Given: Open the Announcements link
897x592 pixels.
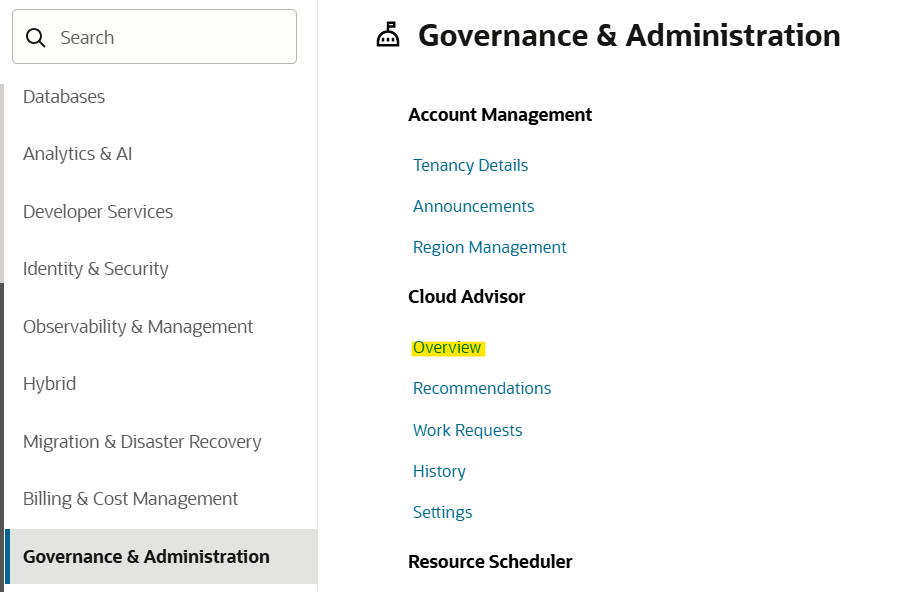Looking at the screenshot, I should [473, 207].
